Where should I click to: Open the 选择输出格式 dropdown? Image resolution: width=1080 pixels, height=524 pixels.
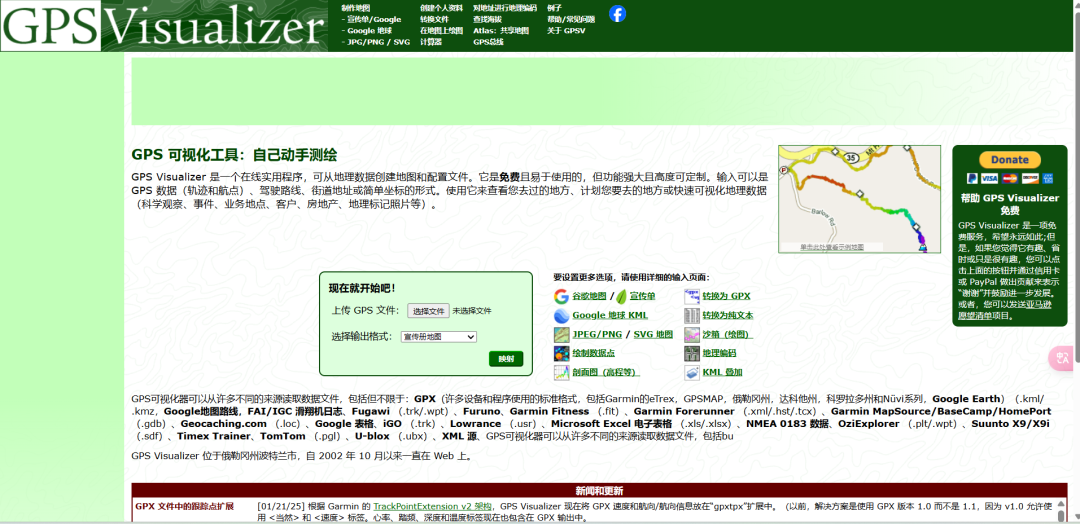(x=439, y=337)
